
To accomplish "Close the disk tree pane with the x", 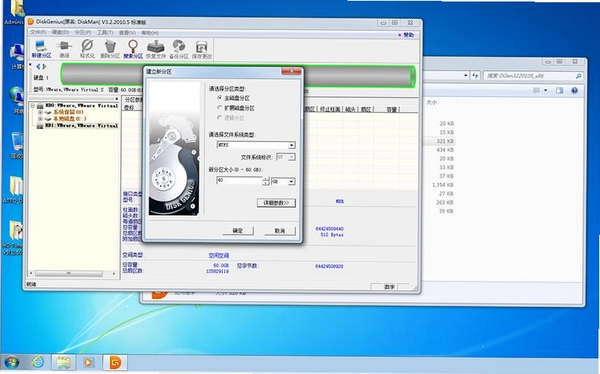I will (x=117, y=99).
